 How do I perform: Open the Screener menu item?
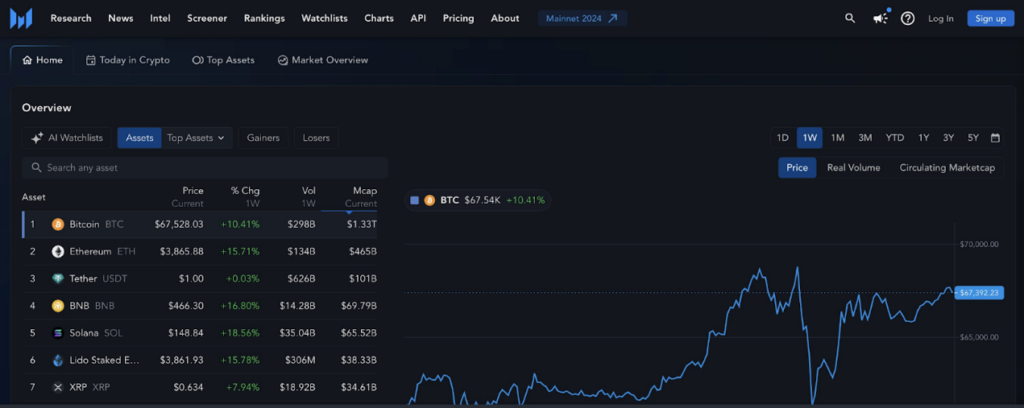click(207, 18)
